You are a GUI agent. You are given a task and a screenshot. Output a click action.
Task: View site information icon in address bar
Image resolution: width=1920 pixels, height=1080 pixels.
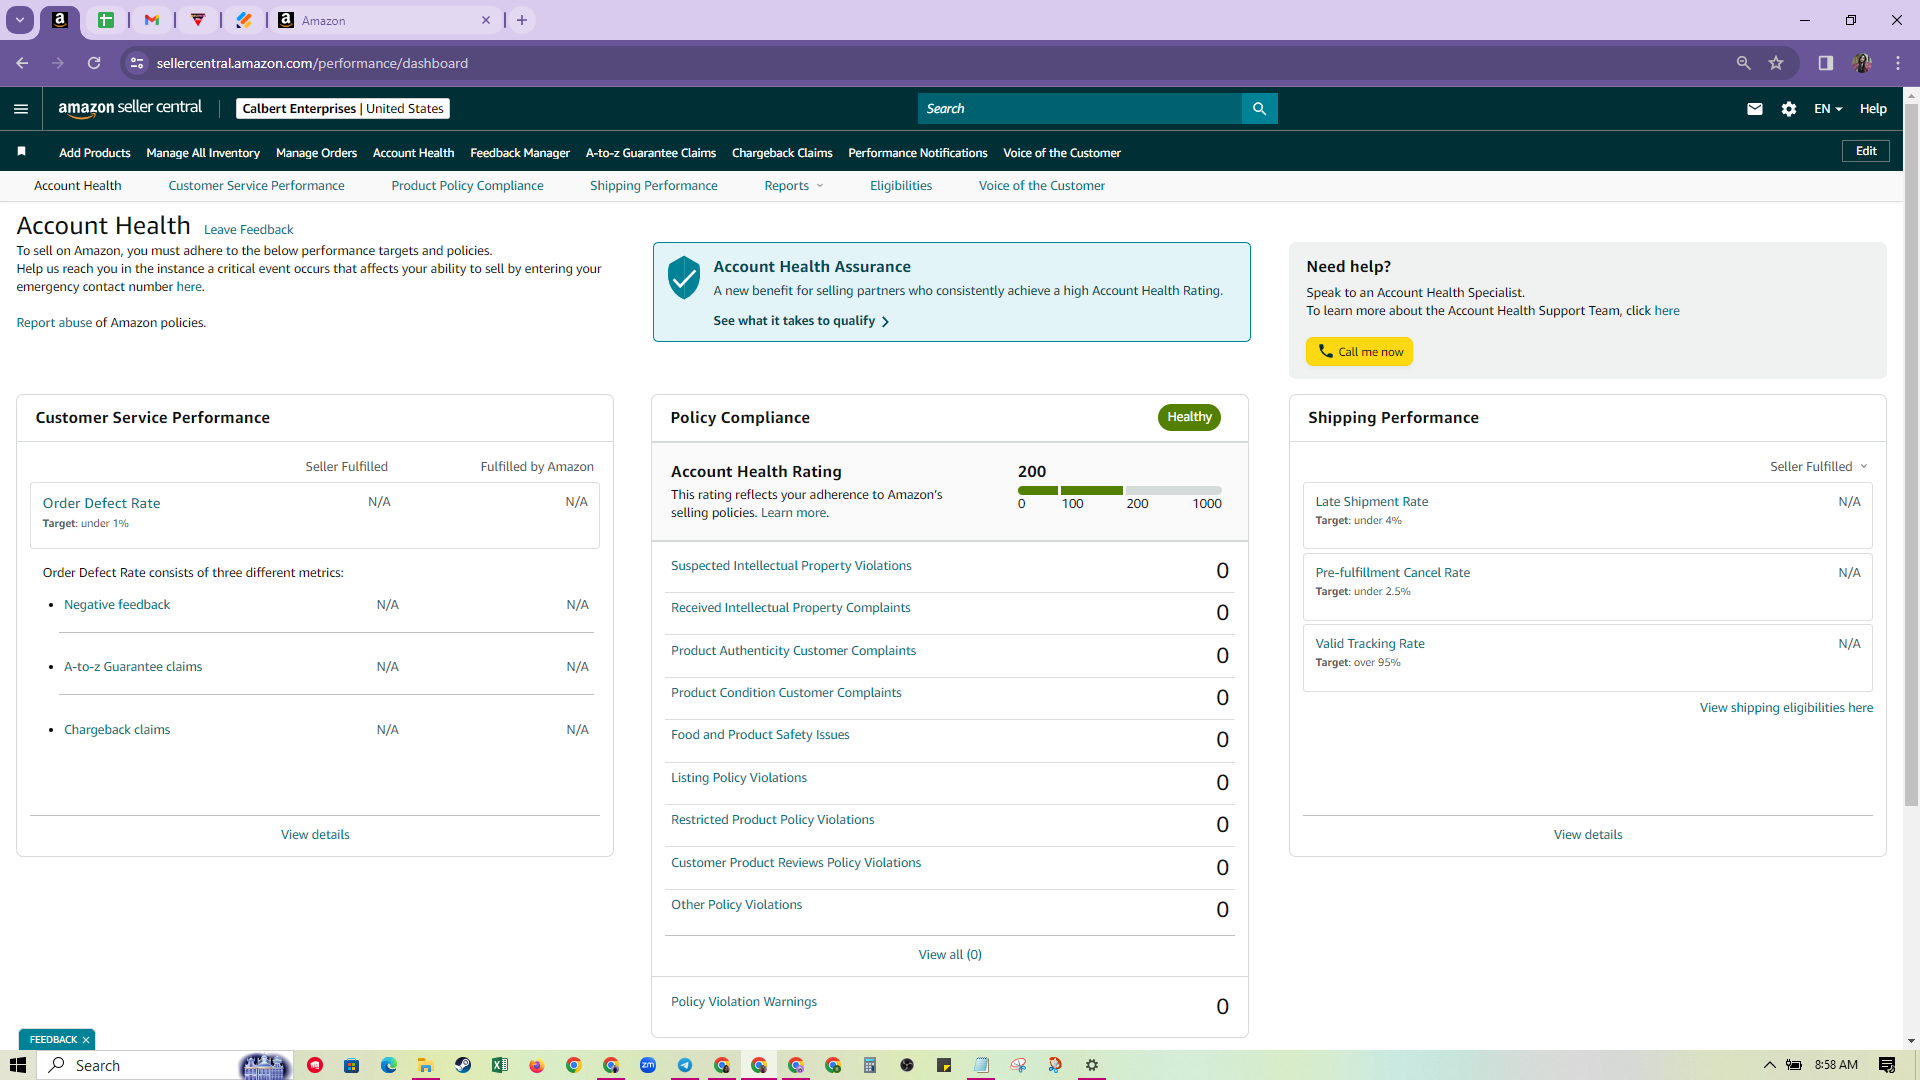point(137,63)
